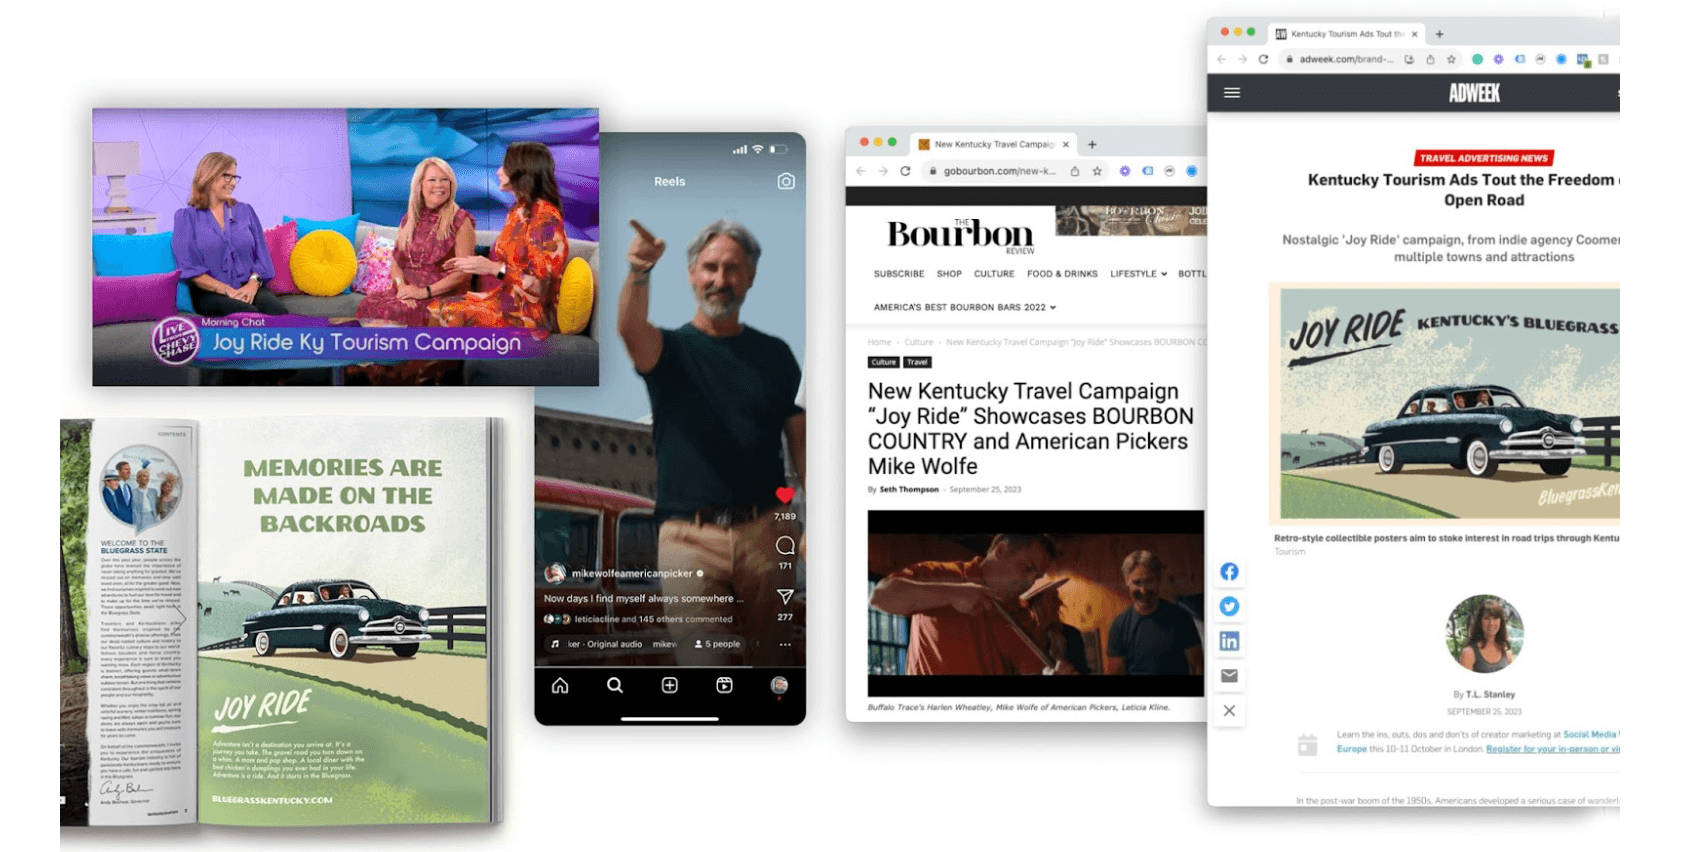Viewport: 1694px width, 852px height.
Task: Open SHOP in Bourbon Review menu
Action: (949, 273)
